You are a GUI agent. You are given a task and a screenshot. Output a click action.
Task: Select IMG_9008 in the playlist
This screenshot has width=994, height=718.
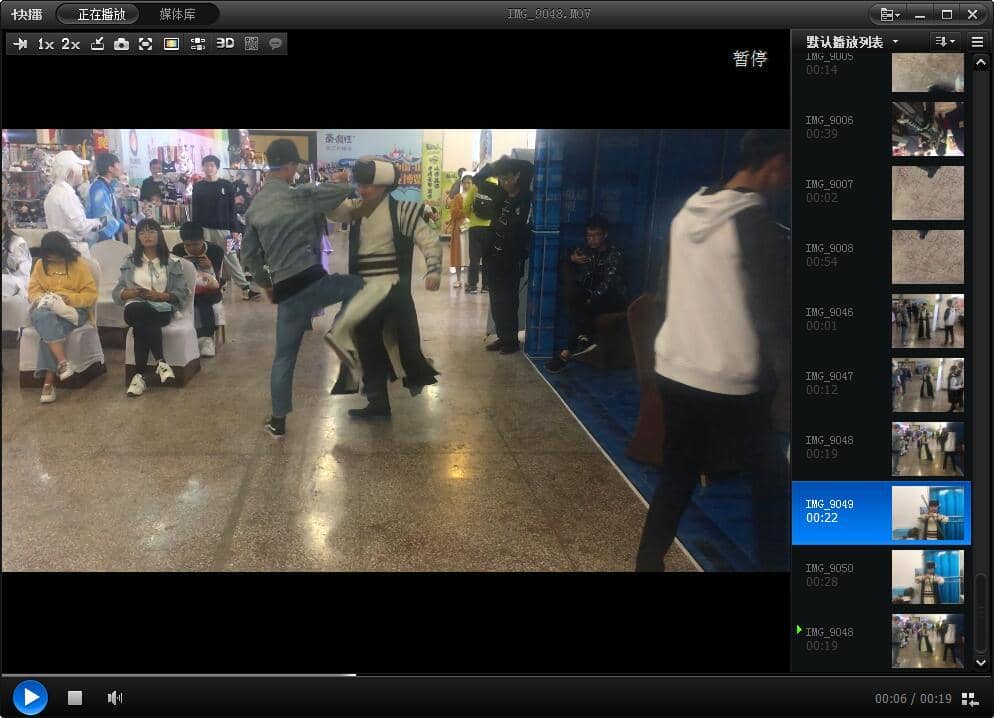[881, 255]
